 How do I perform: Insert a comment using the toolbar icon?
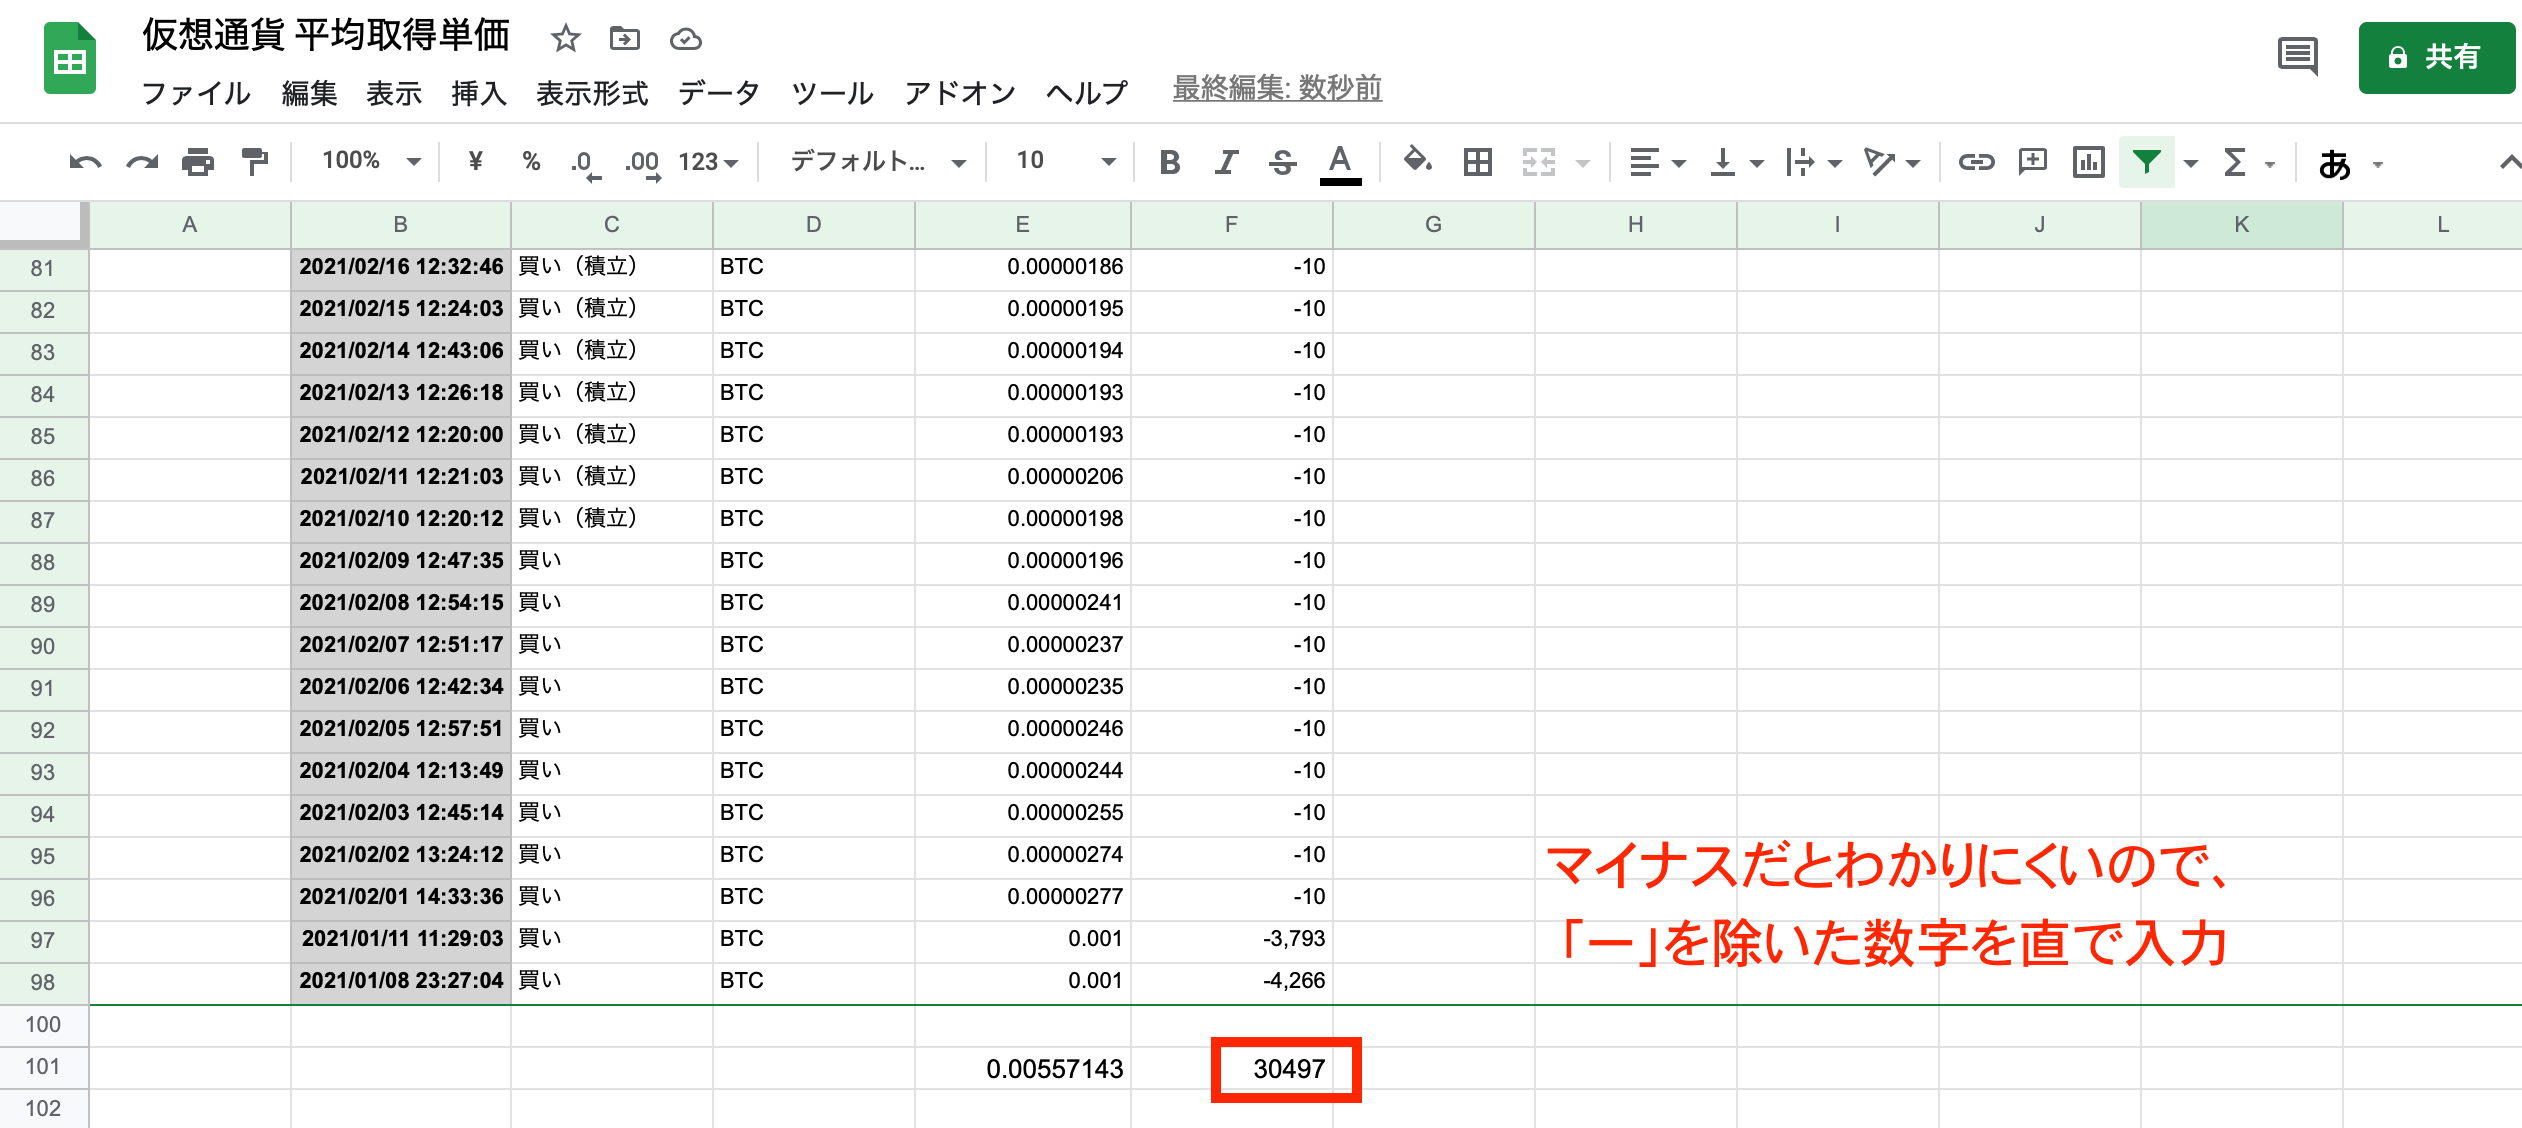tap(2031, 161)
